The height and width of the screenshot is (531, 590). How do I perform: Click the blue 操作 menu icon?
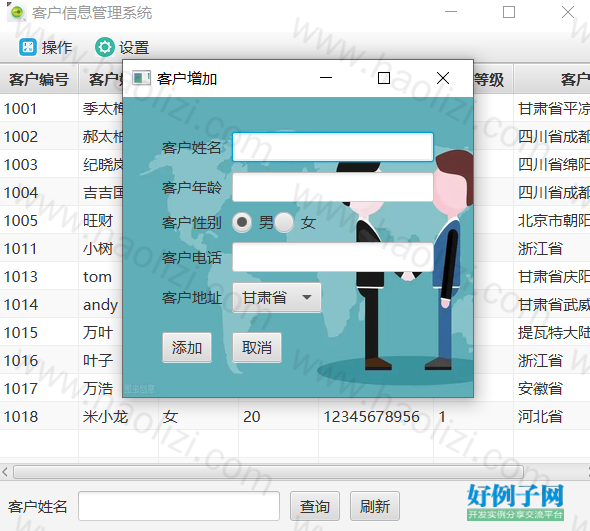(28, 47)
